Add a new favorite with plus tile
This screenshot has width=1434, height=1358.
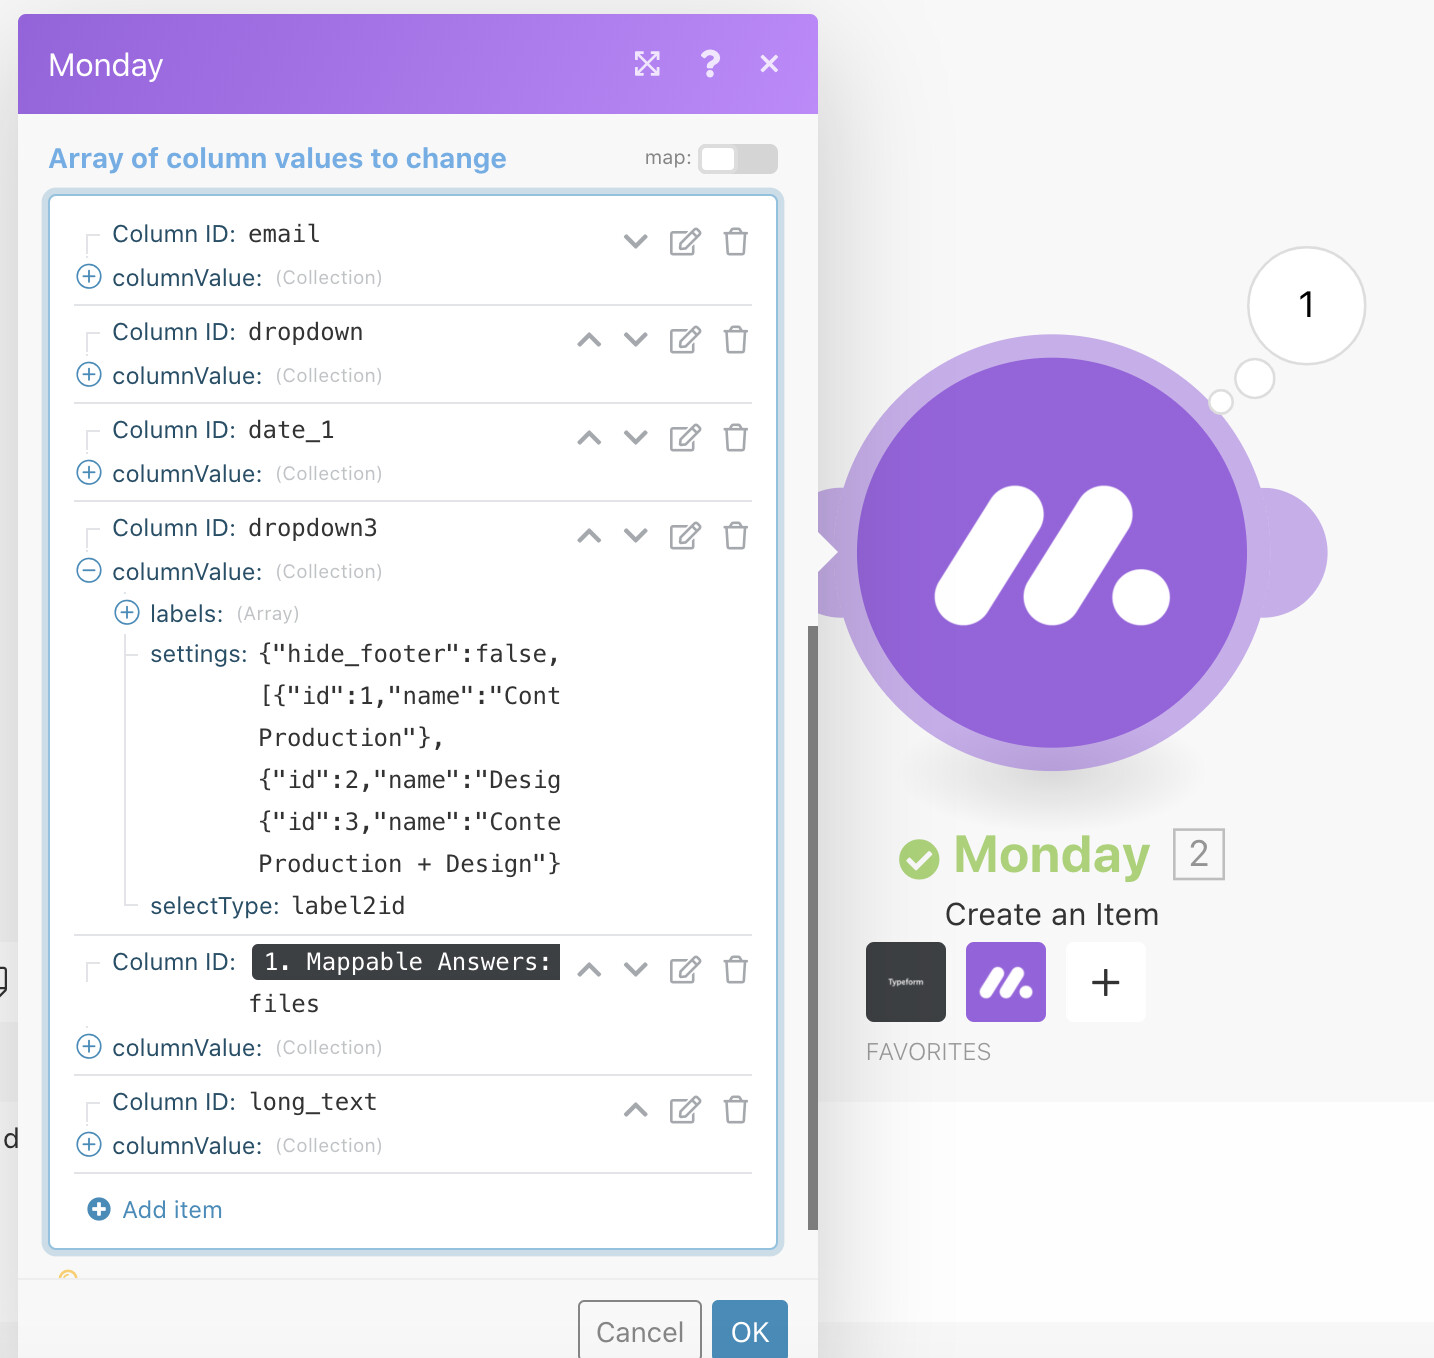[1106, 982]
